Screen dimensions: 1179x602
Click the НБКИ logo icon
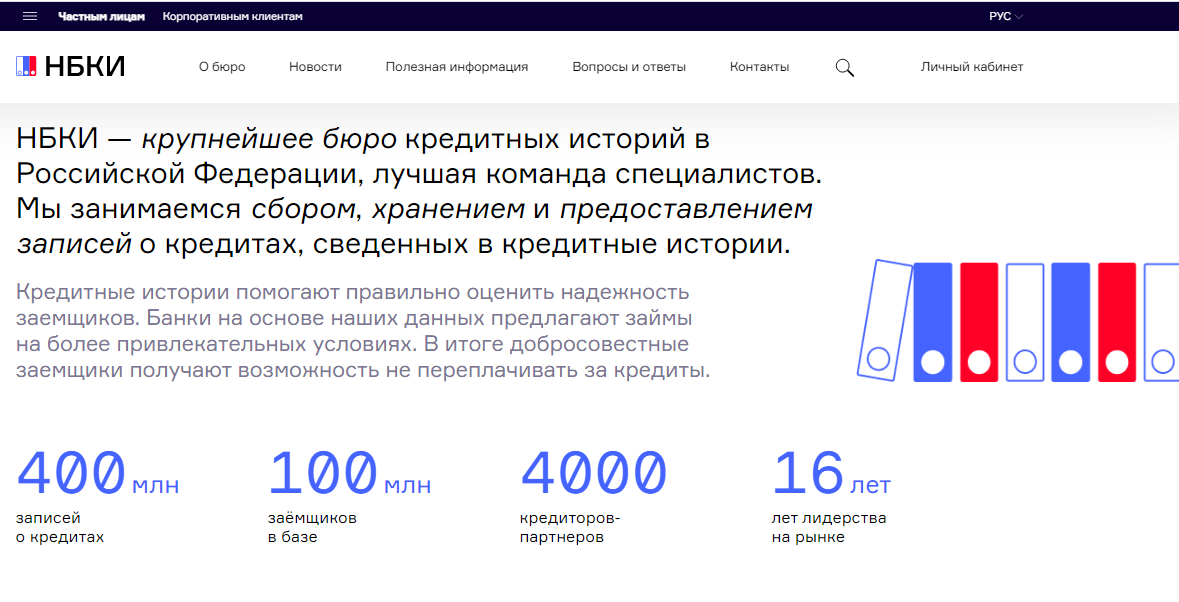click(x=26, y=66)
